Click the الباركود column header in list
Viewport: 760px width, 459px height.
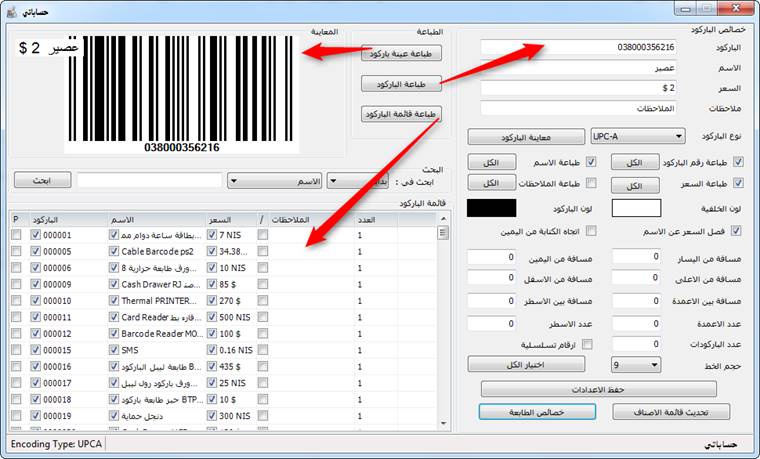[68, 220]
